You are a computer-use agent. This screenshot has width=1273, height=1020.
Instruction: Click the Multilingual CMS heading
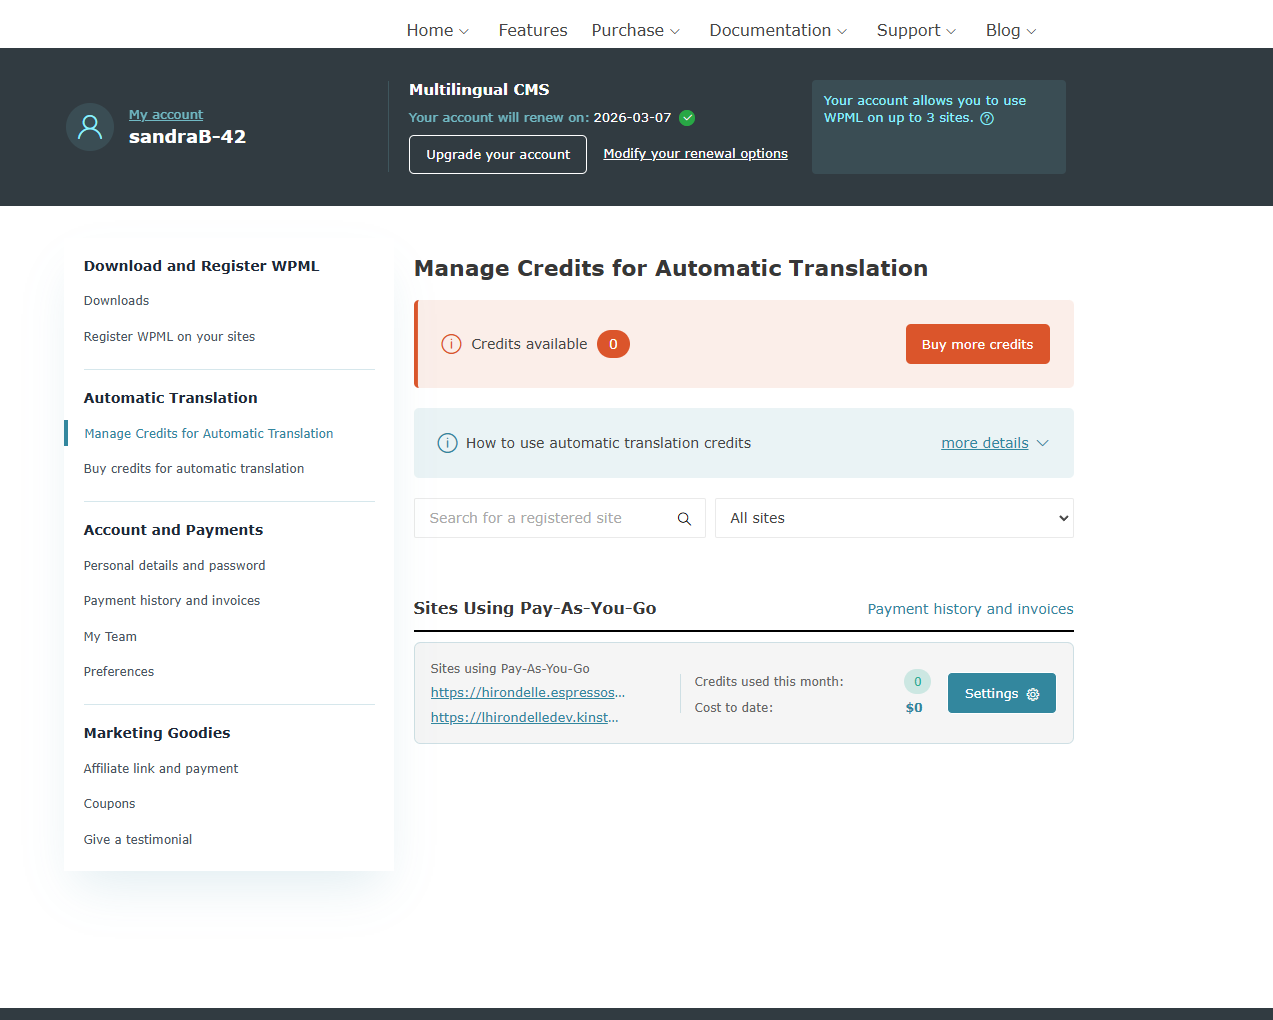pos(479,90)
